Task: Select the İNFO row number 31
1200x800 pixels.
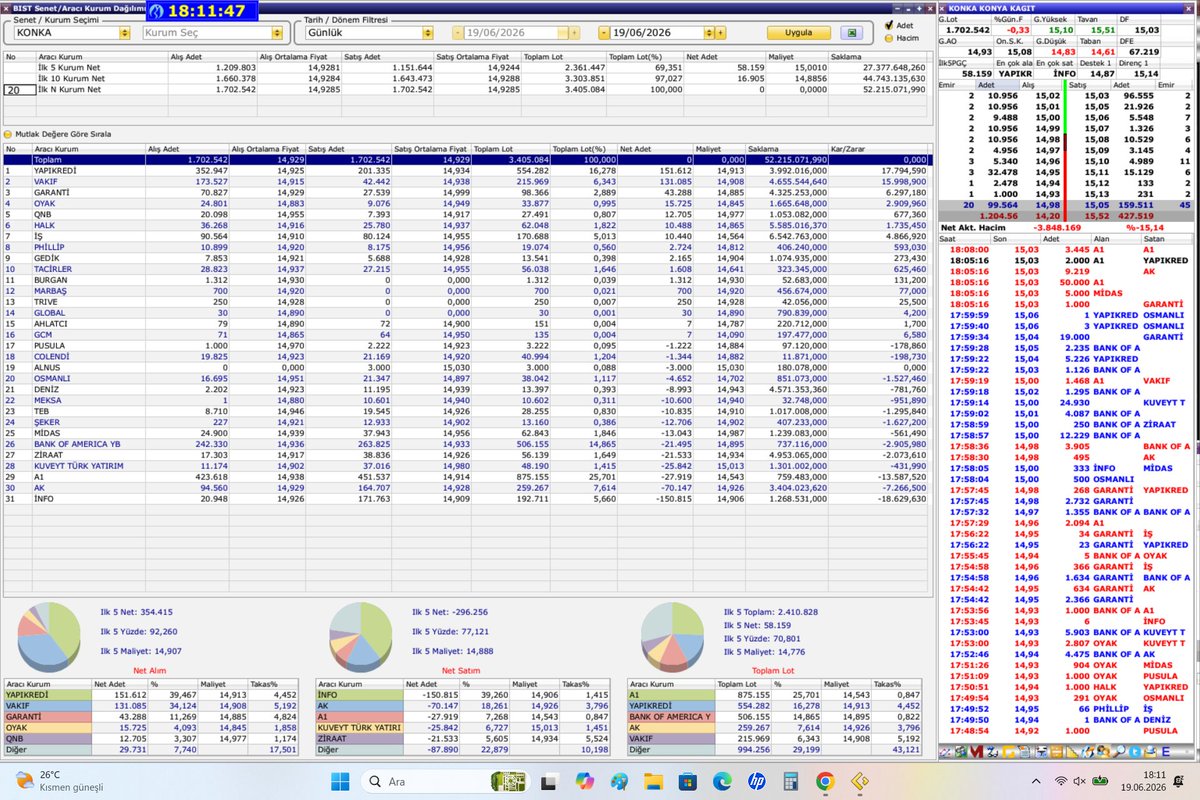Action: (467, 497)
